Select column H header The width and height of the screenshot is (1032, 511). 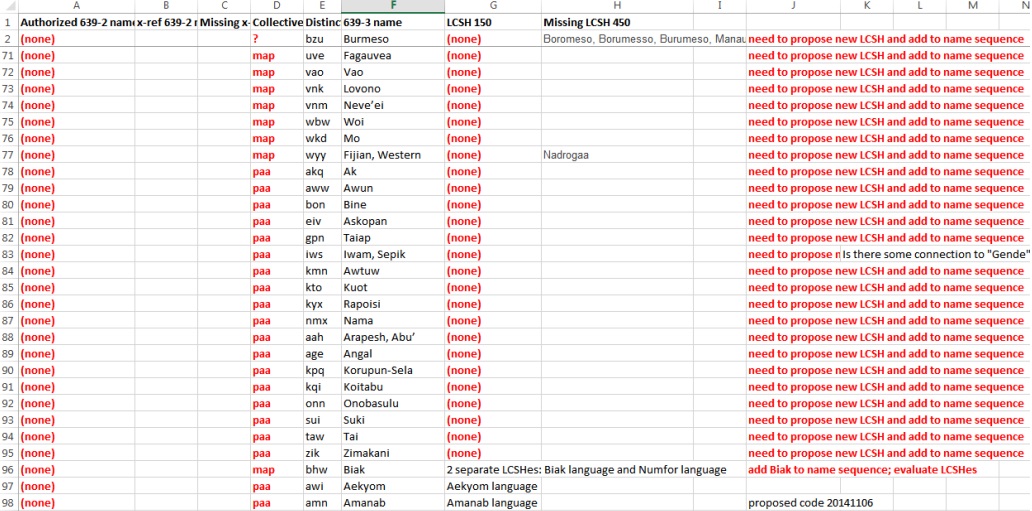point(617,6)
